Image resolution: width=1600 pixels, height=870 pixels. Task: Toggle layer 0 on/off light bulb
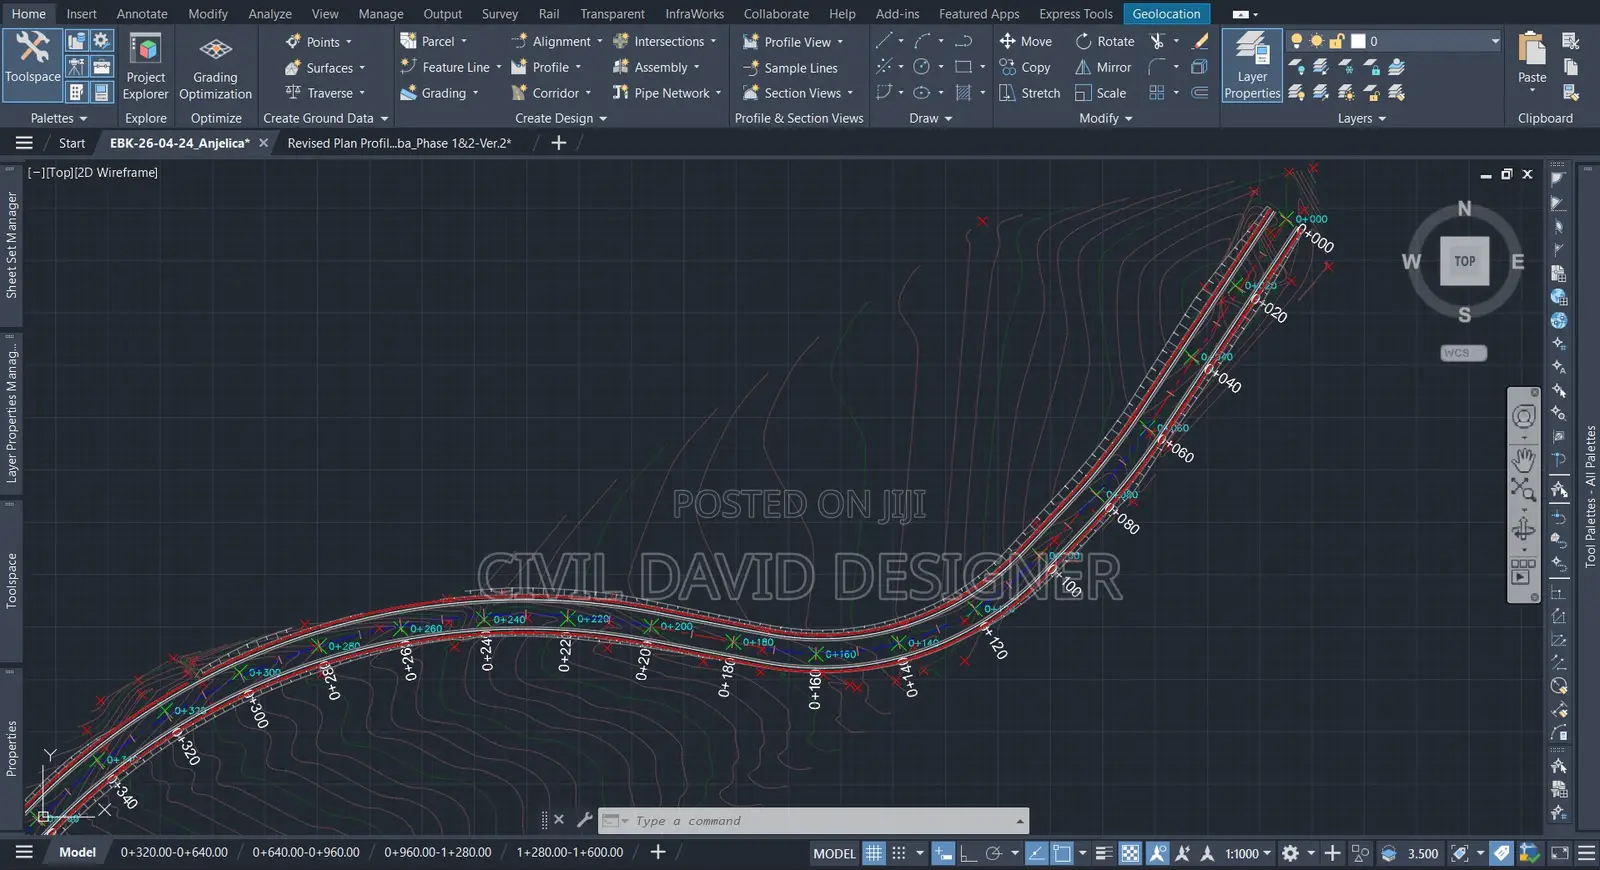coord(1297,41)
